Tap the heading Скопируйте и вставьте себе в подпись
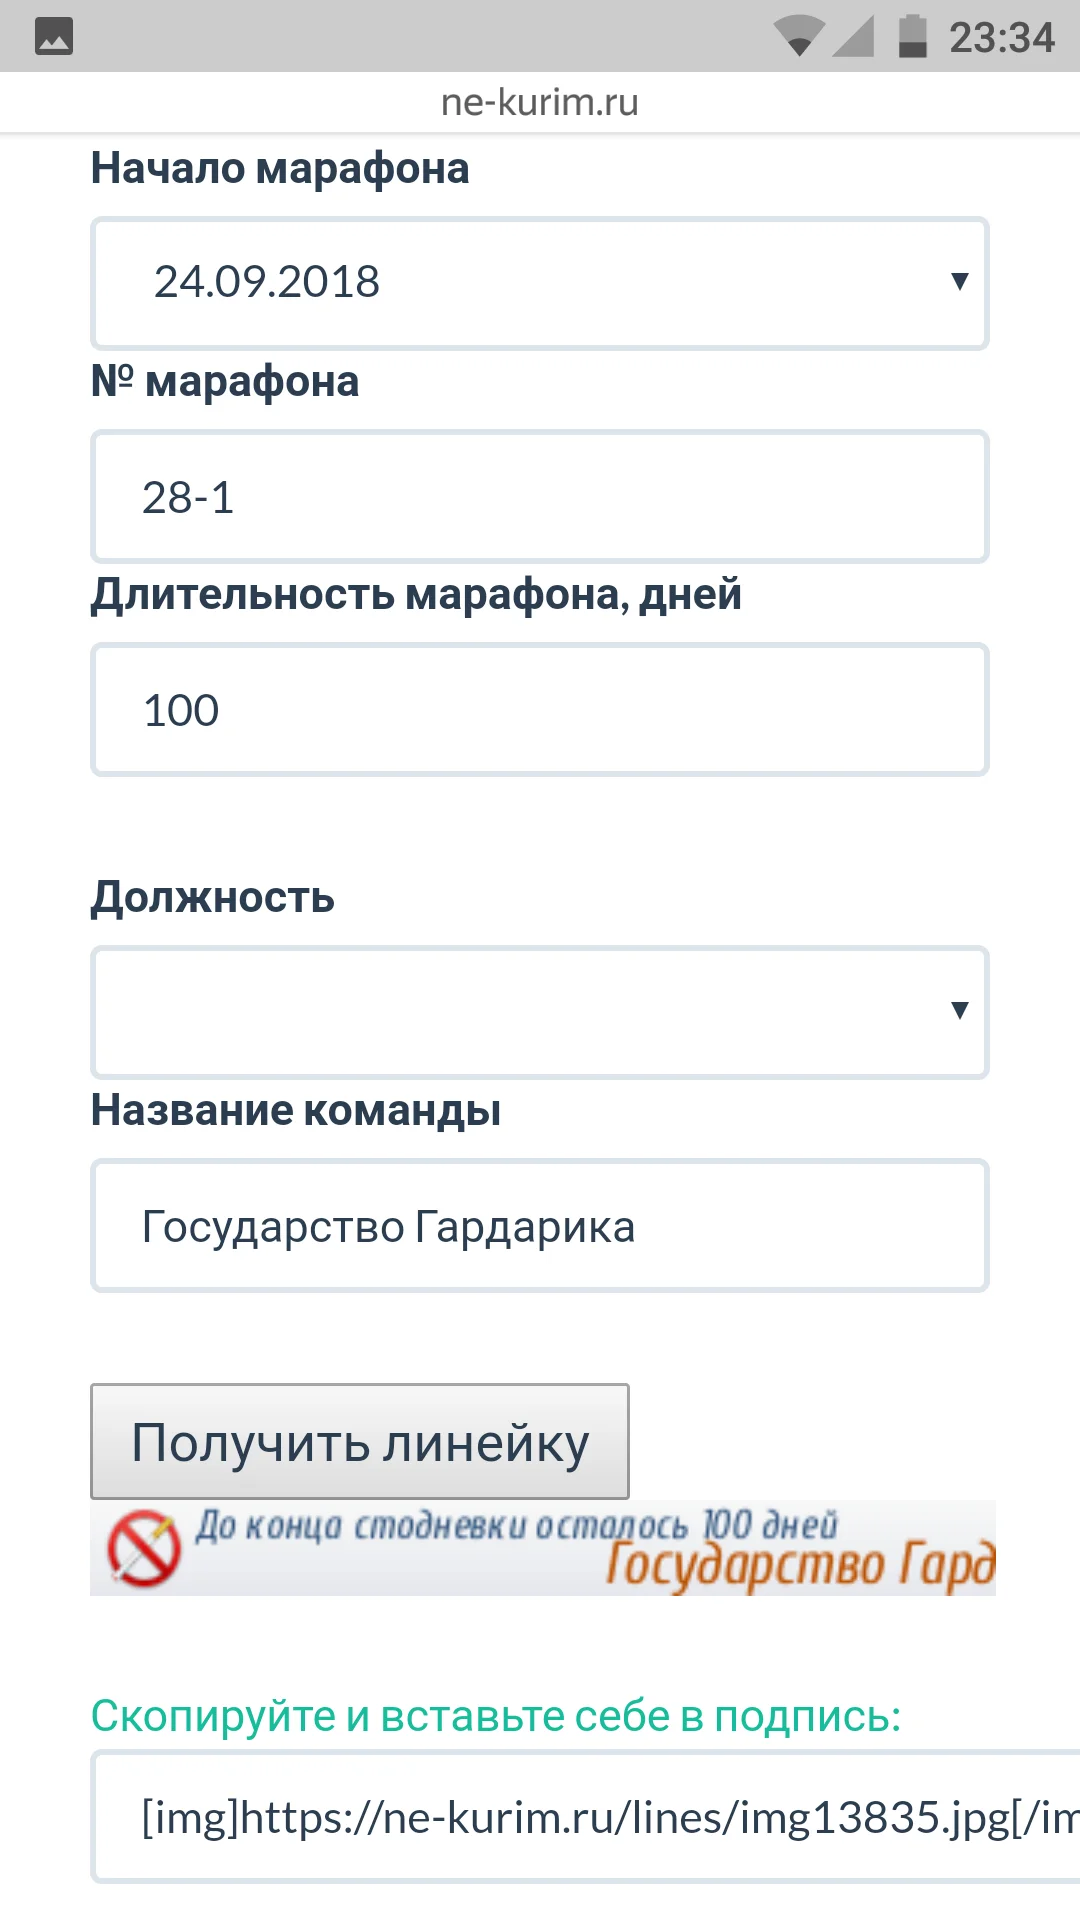 coord(495,1714)
